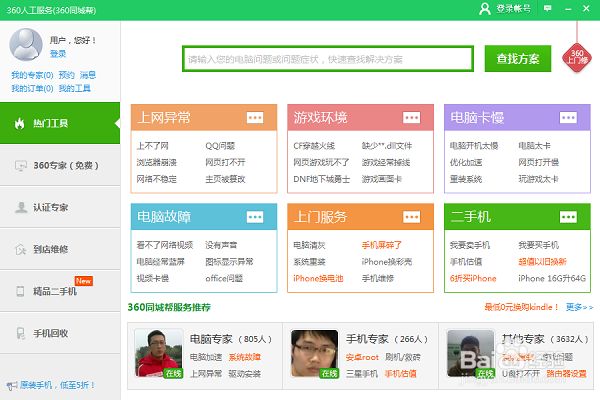Viewport: 600px width, 400px height.
Task: Click the megaphone icon by 原装手机 promo
Action: tap(11, 385)
